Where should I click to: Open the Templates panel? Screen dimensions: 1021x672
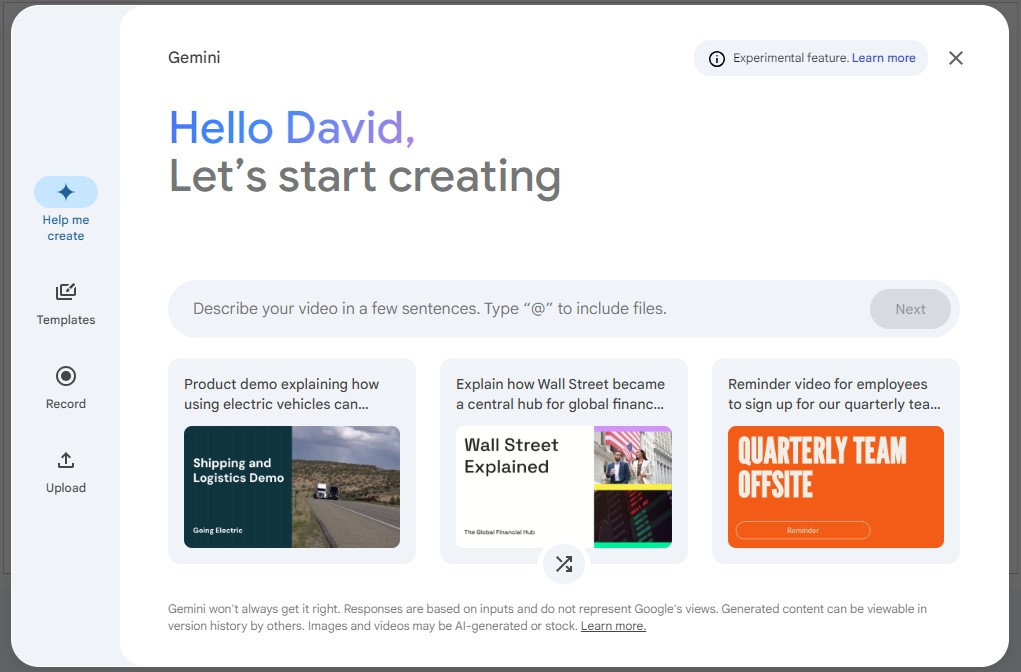(x=65, y=302)
